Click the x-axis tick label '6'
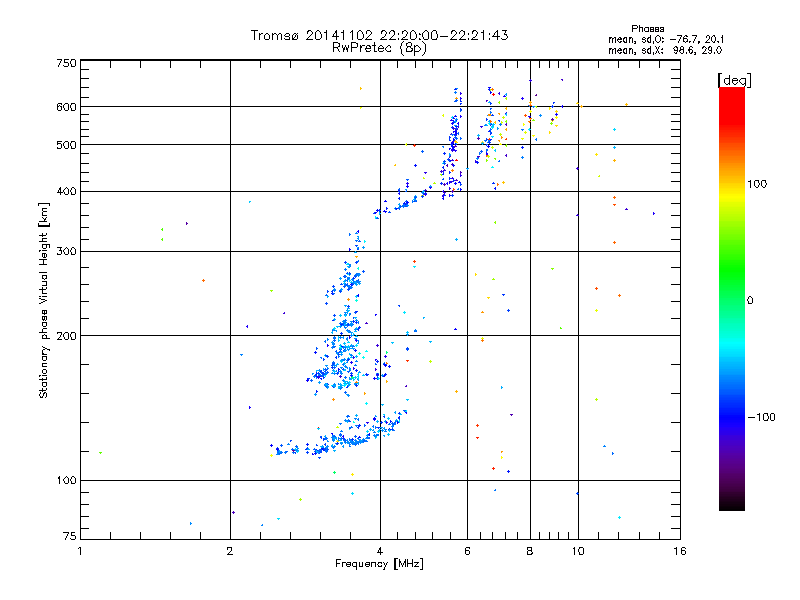 tap(467, 551)
